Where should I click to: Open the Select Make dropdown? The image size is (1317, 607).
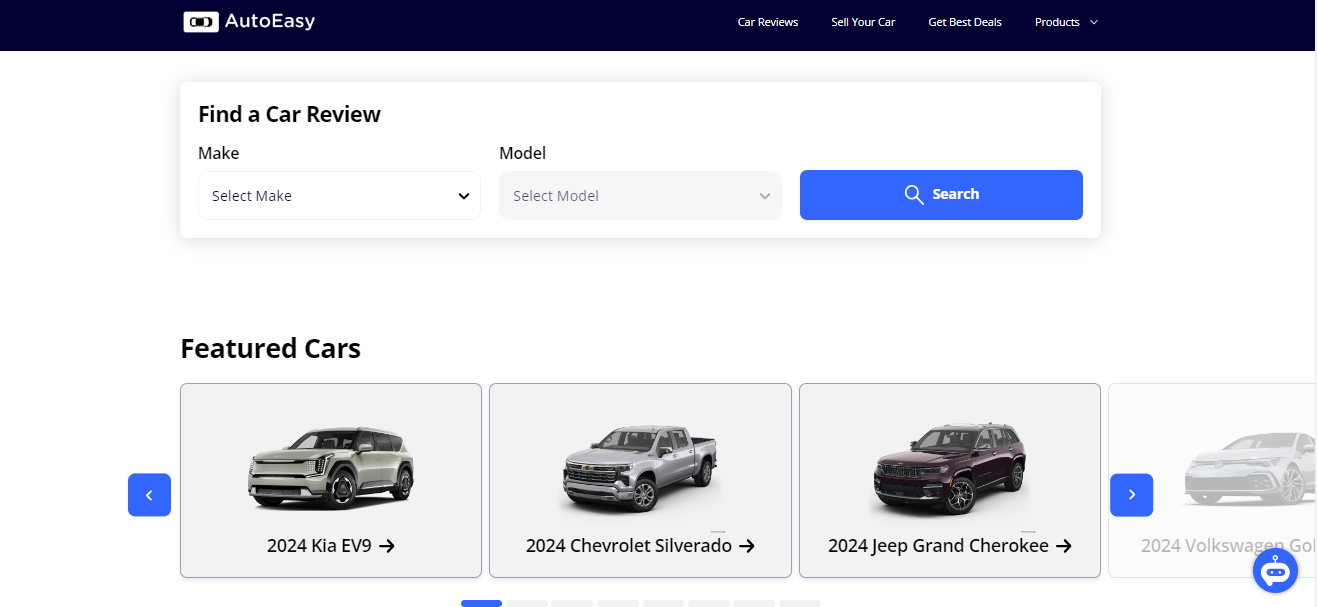coord(339,195)
